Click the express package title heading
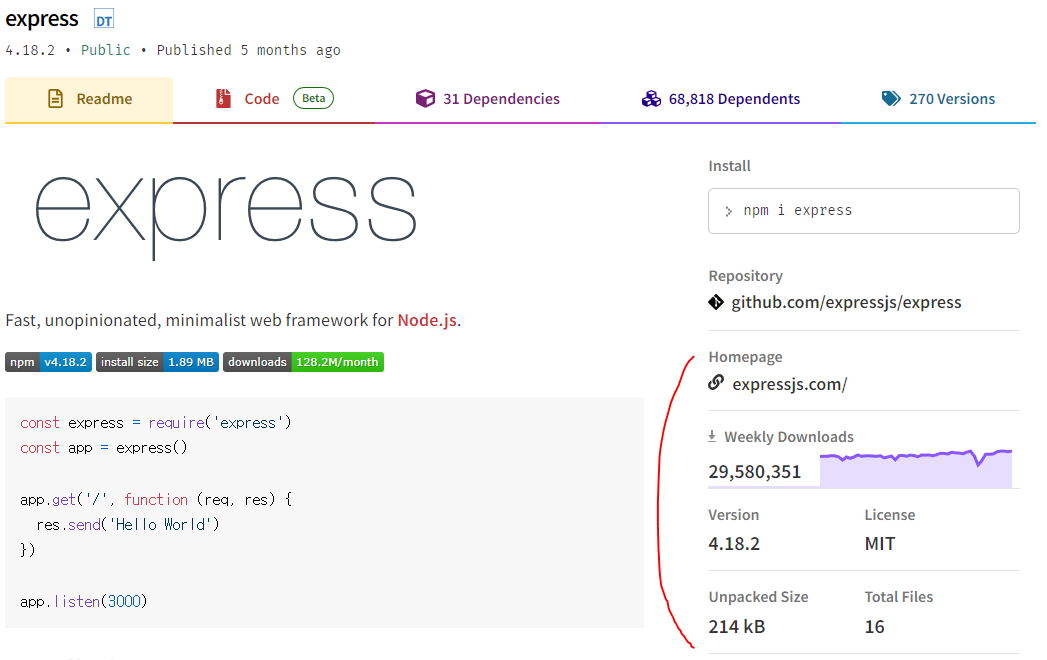 (42, 19)
